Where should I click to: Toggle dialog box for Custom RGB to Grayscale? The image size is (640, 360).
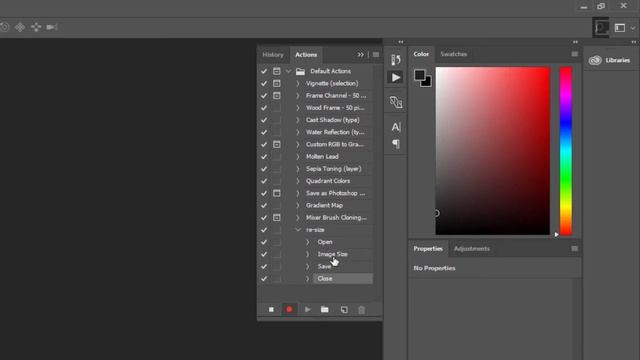[x=277, y=144]
